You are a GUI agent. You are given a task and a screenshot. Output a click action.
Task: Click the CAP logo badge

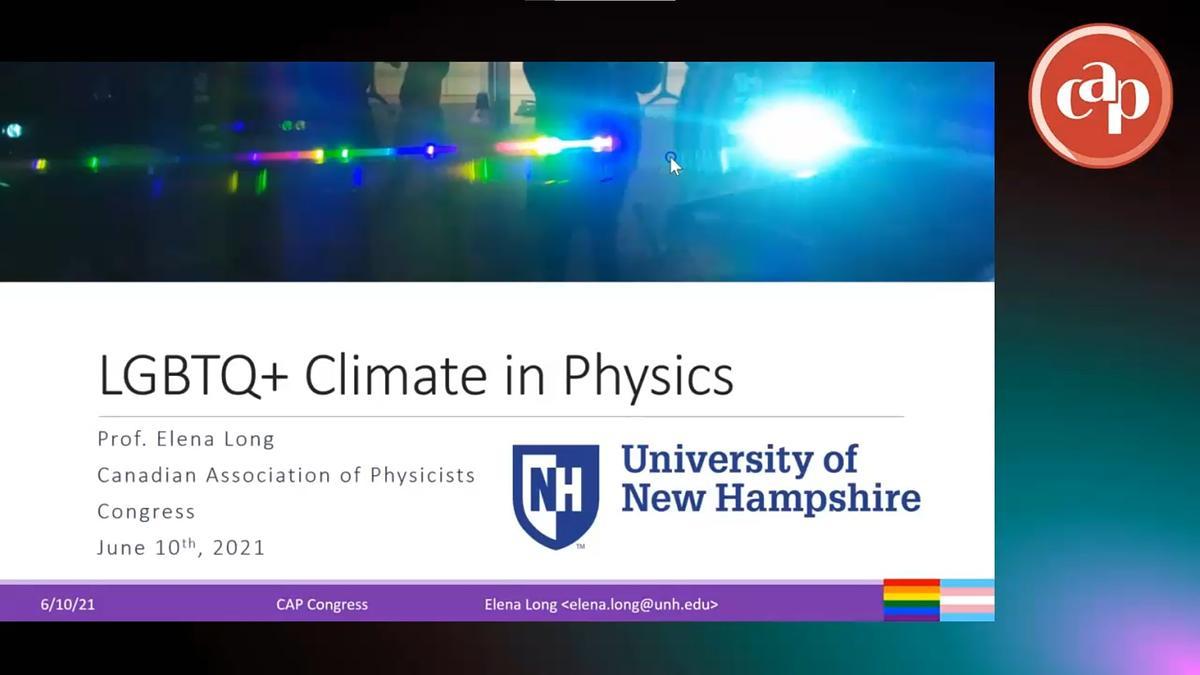click(x=1100, y=95)
